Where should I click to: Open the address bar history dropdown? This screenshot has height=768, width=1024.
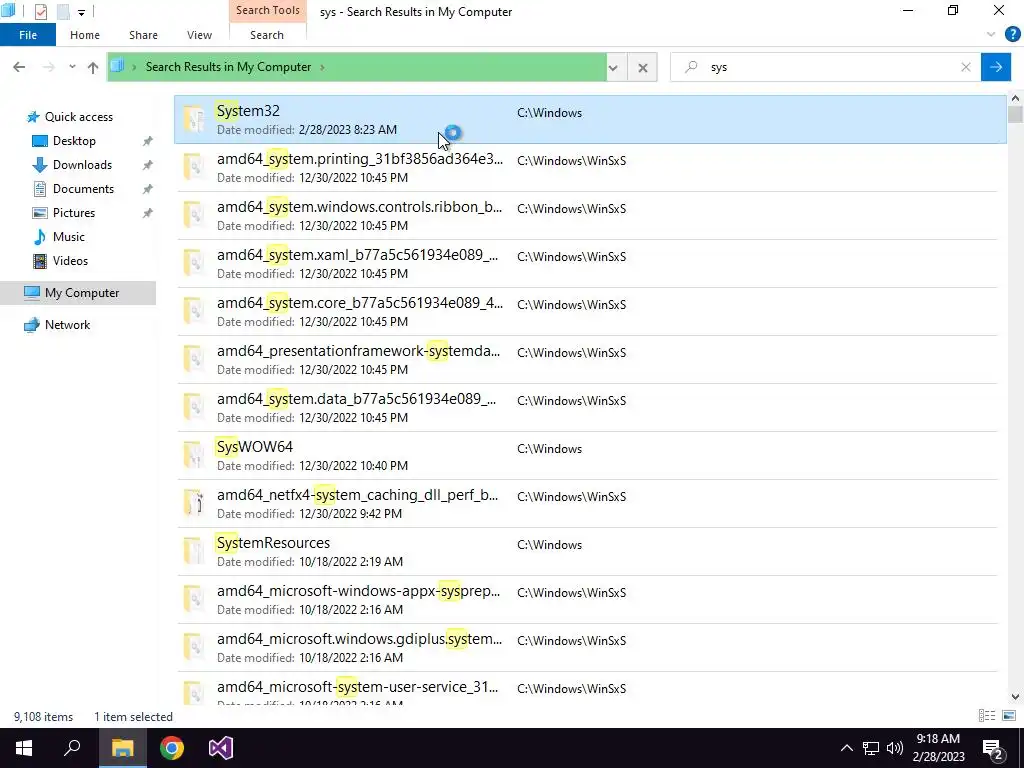(x=613, y=67)
